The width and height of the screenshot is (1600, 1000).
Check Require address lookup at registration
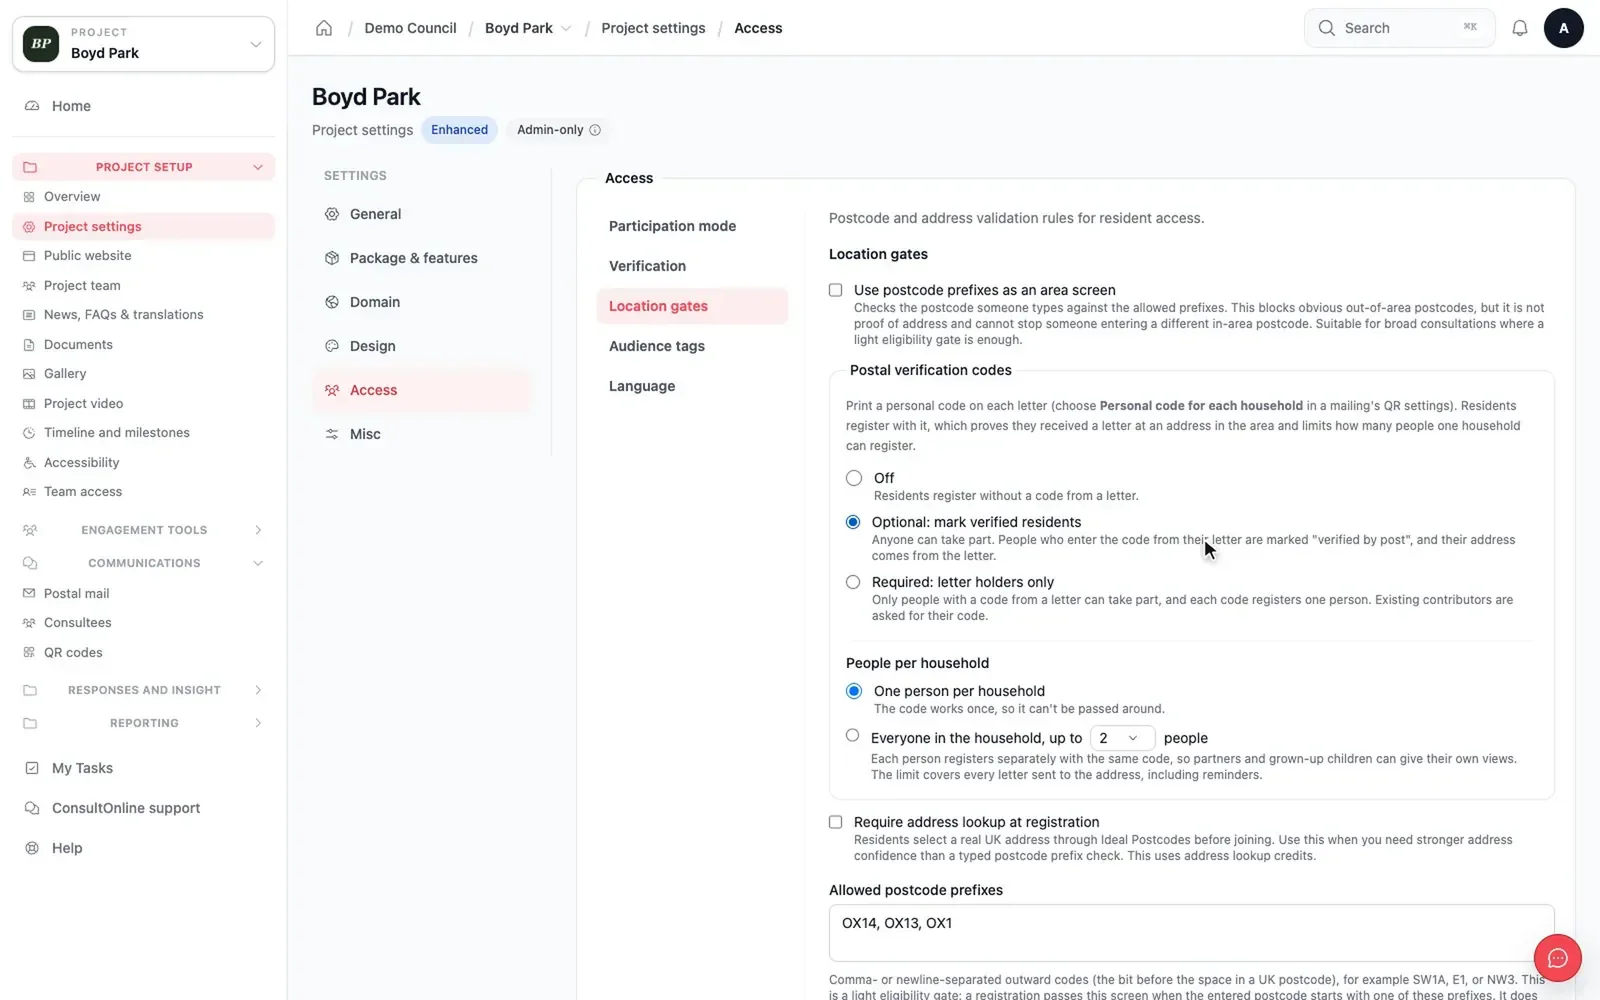[836, 822]
